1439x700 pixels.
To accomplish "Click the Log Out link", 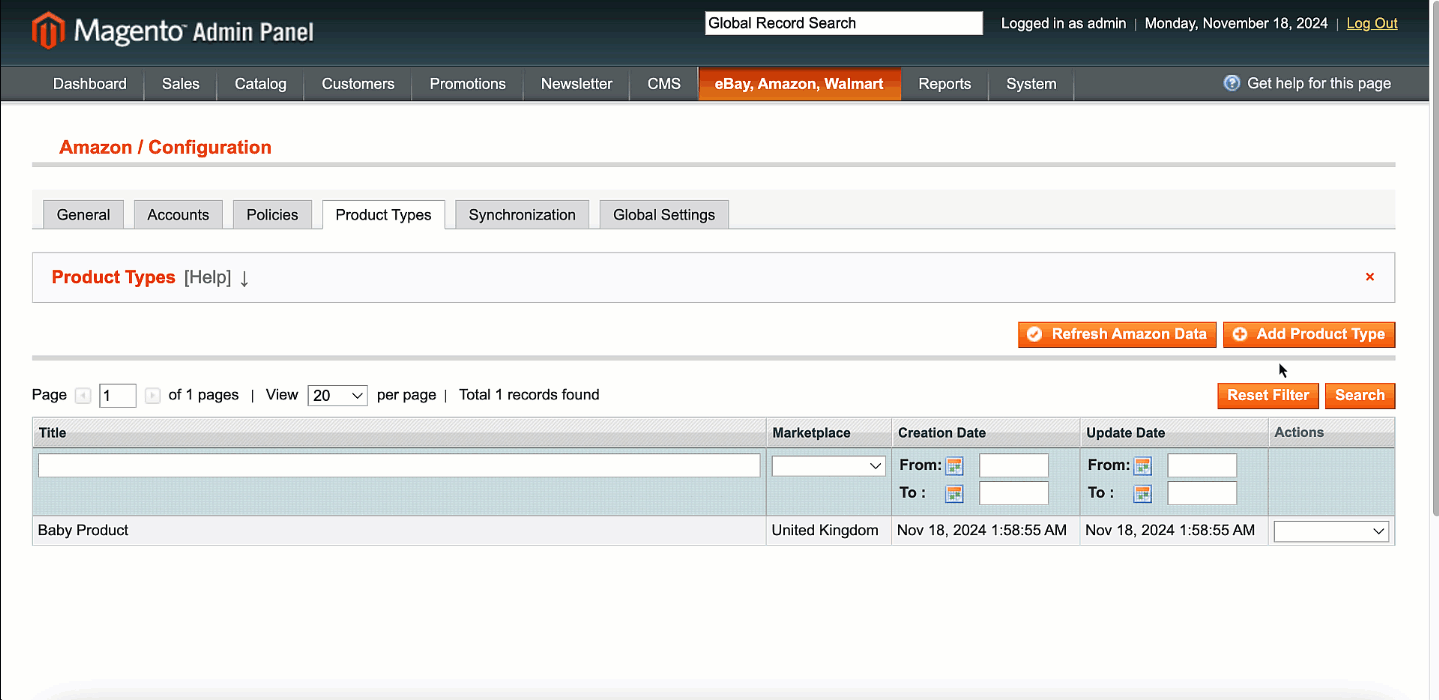I will point(1371,23).
